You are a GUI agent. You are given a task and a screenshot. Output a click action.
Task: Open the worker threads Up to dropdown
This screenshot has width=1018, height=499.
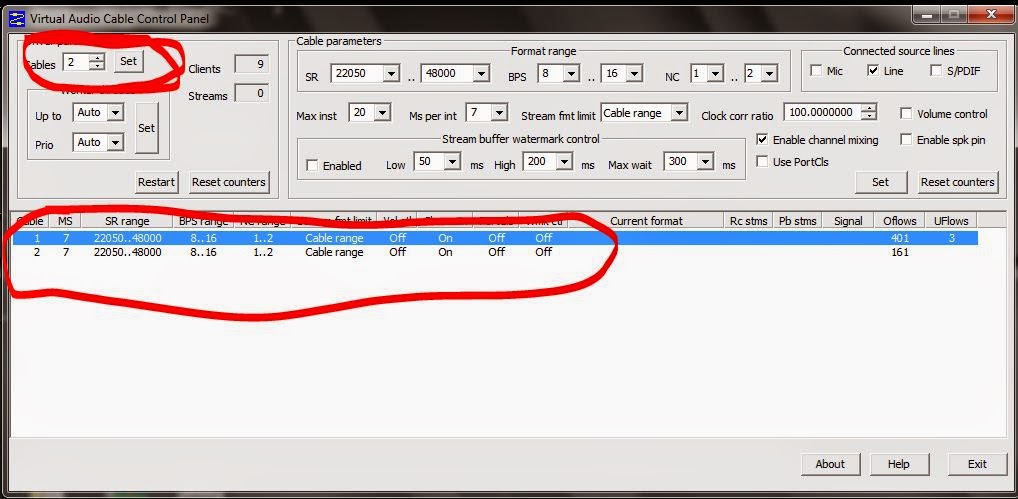tap(115, 113)
